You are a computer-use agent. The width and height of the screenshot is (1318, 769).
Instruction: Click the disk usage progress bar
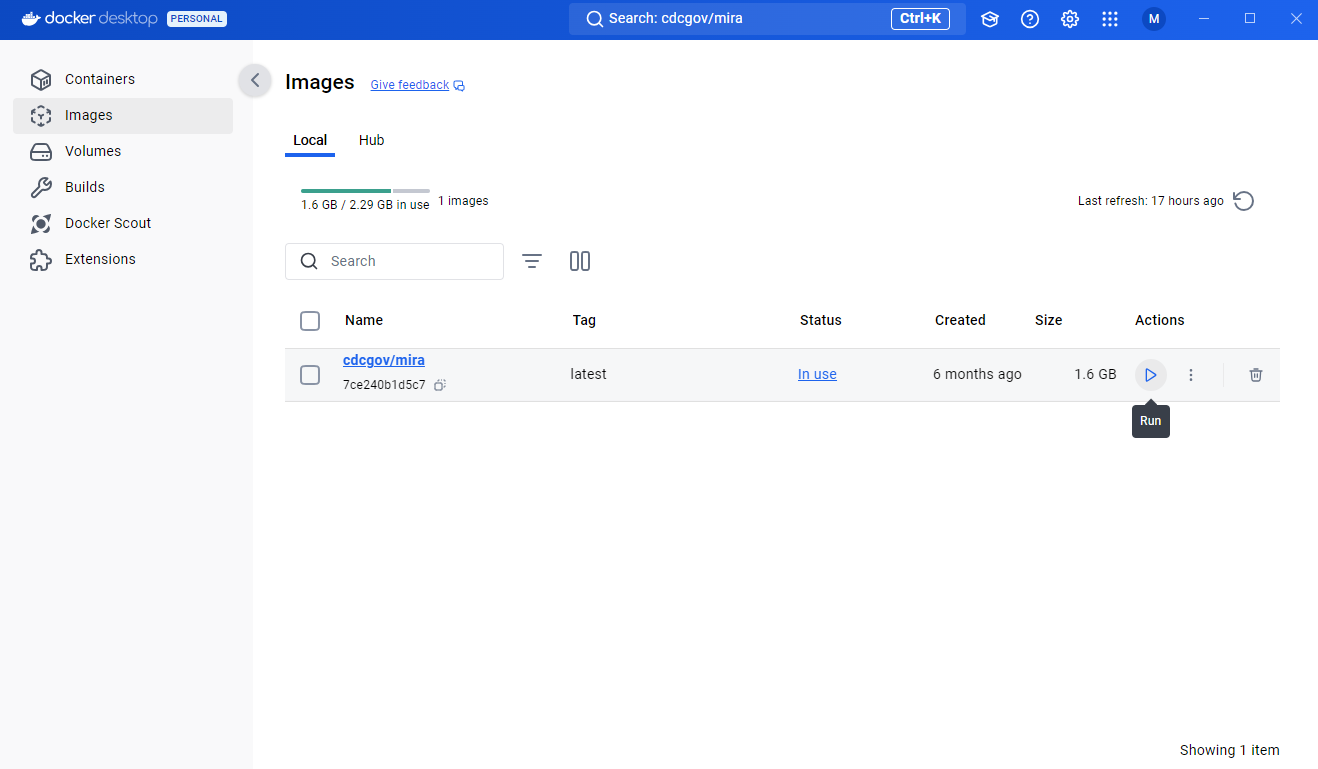tap(365, 190)
